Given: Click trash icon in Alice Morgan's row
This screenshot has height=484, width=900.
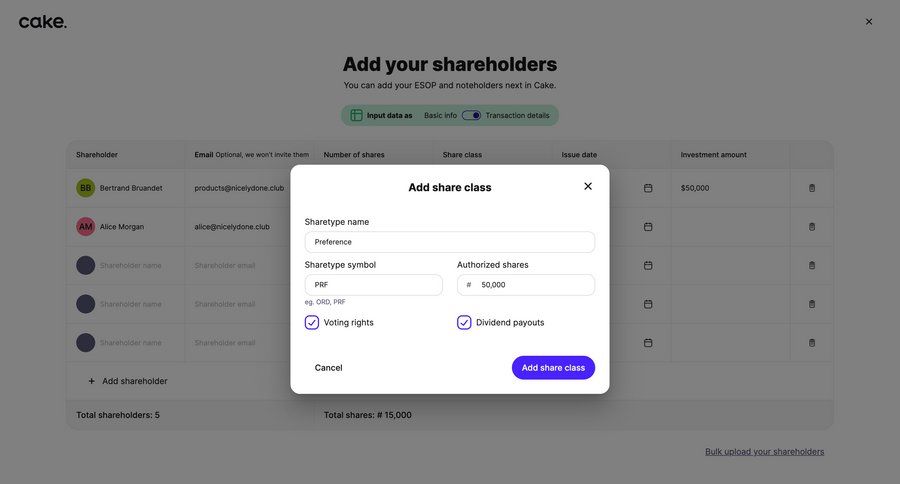Looking at the screenshot, I should 812,227.
